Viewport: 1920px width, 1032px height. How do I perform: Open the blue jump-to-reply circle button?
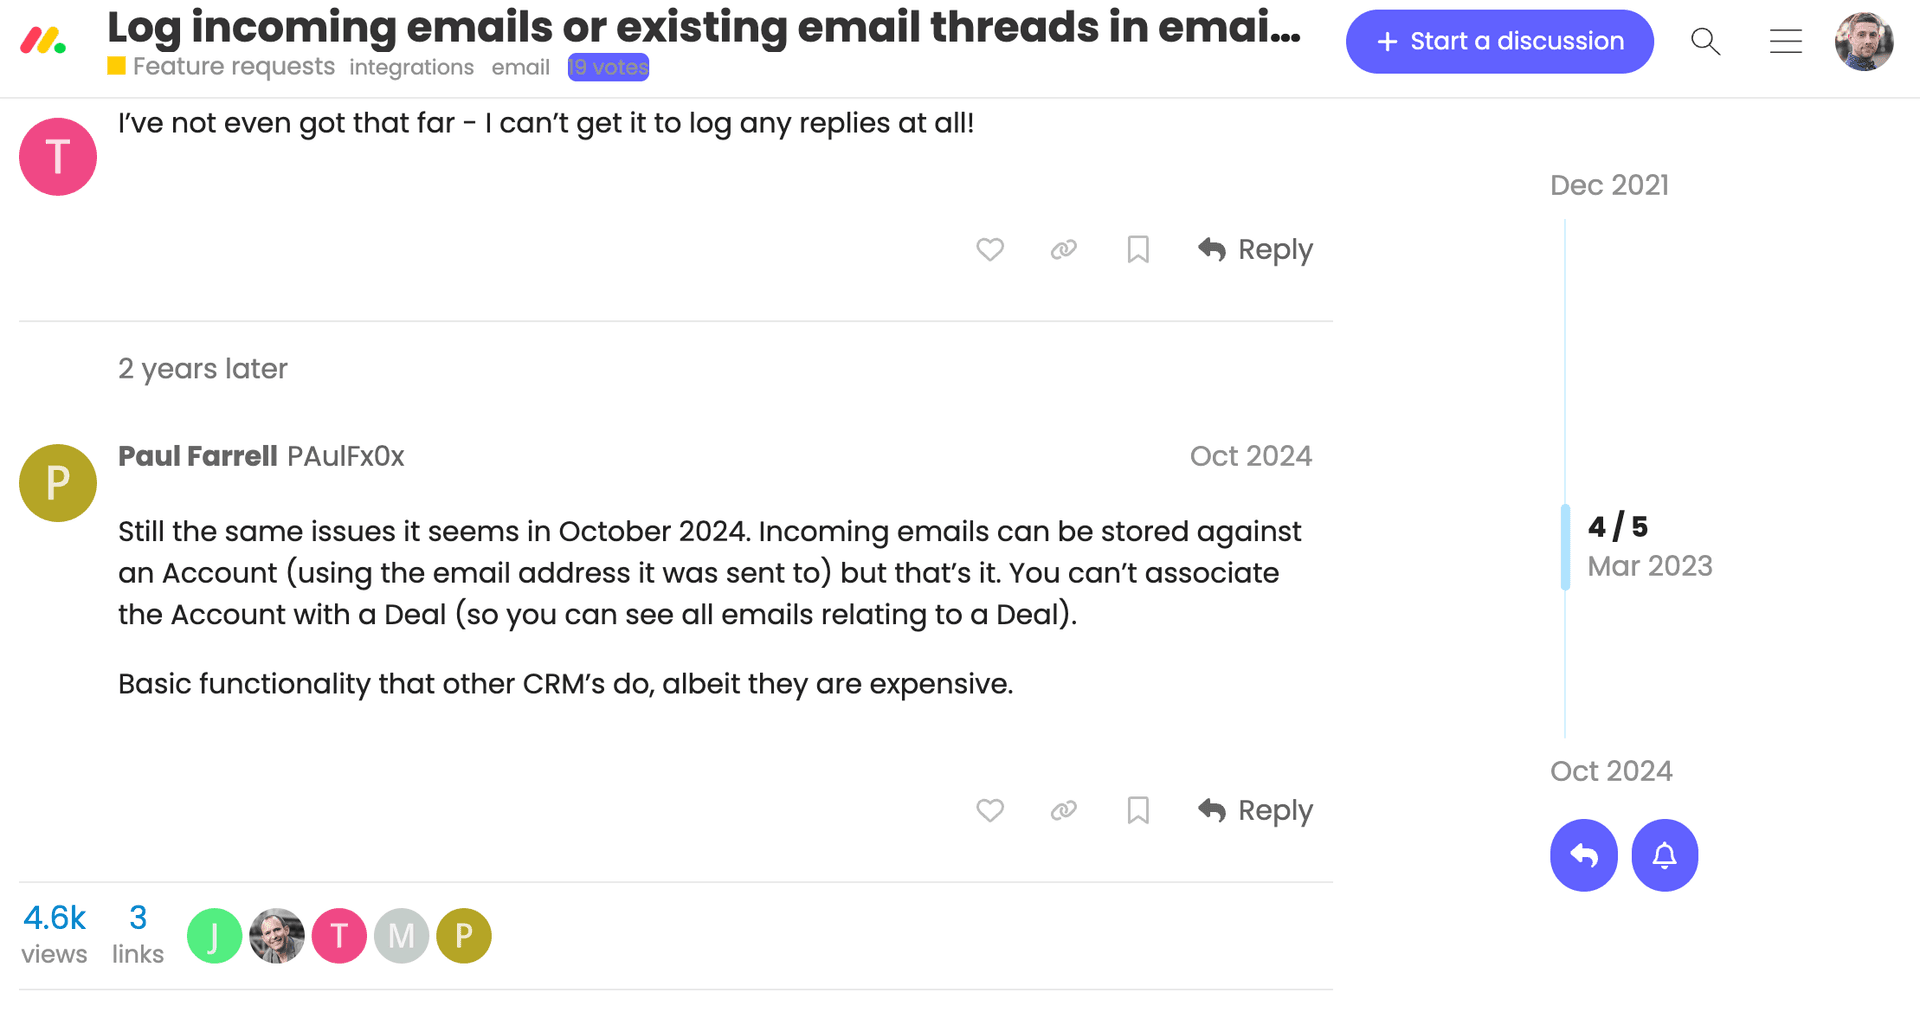coord(1583,855)
